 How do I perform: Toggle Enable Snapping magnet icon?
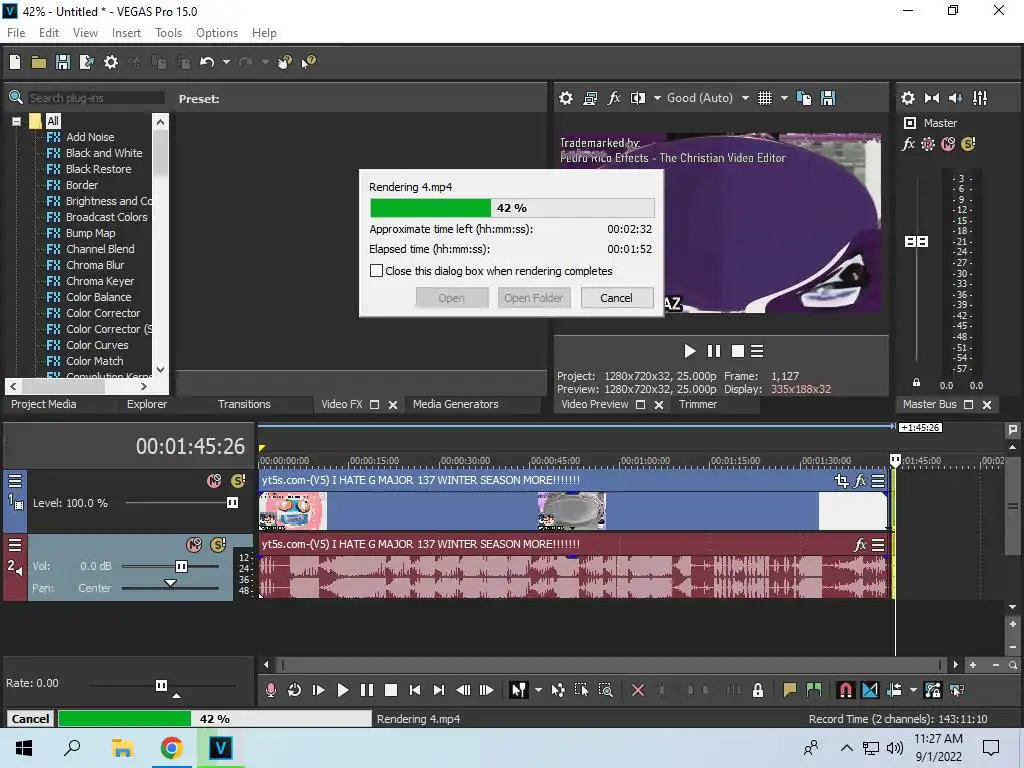[x=845, y=690]
